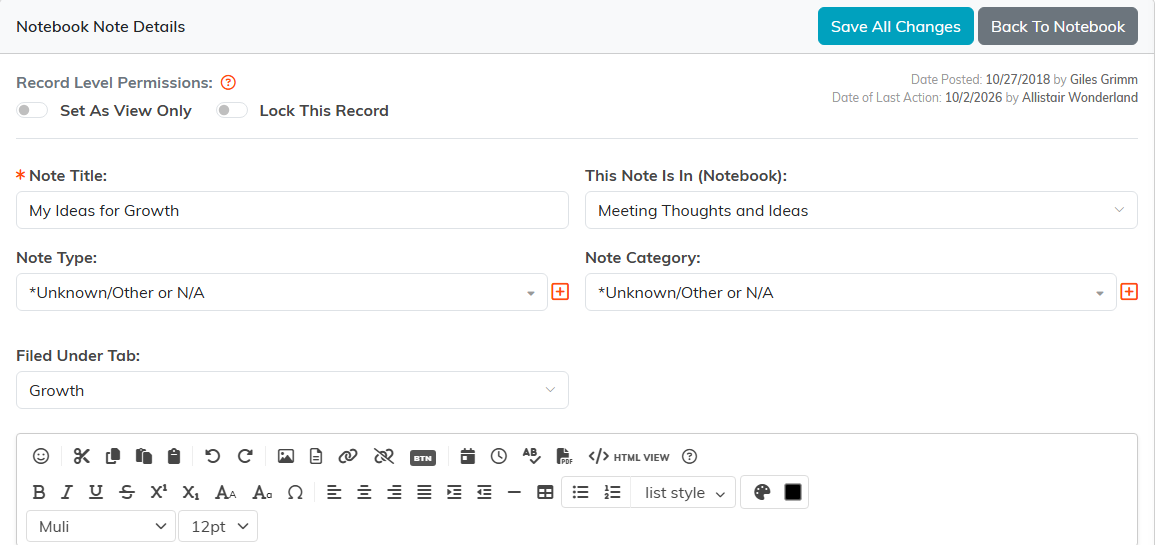This screenshot has height=545, width=1155.
Task: Paste using the first clipboard icon
Action: tap(144, 457)
